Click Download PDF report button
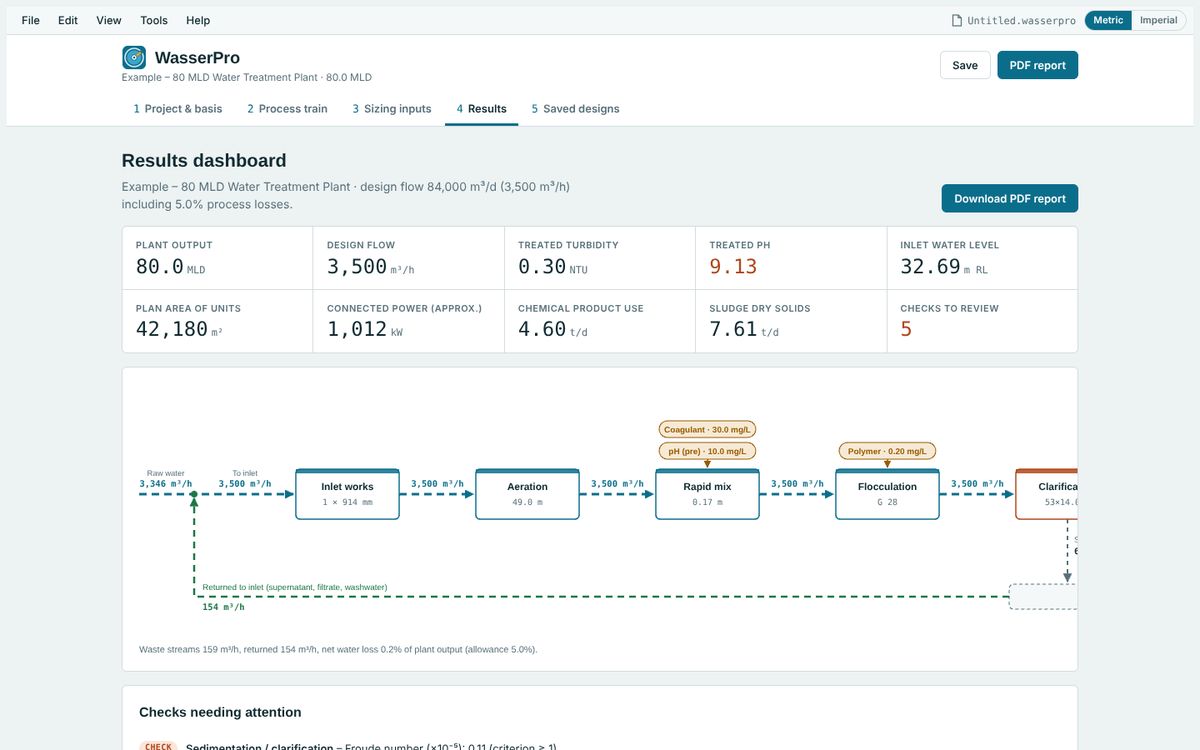The width and height of the screenshot is (1200, 750). click(x=1010, y=198)
